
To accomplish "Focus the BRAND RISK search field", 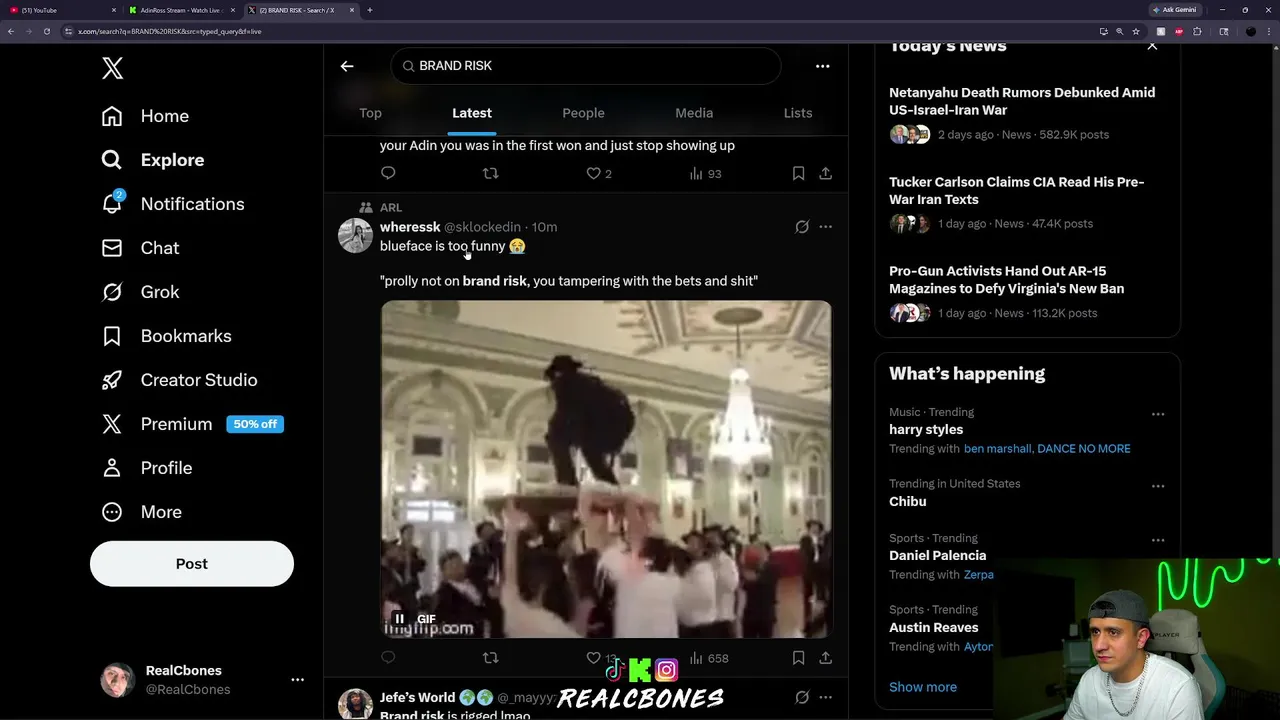I will pyautogui.click(x=586, y=66).
